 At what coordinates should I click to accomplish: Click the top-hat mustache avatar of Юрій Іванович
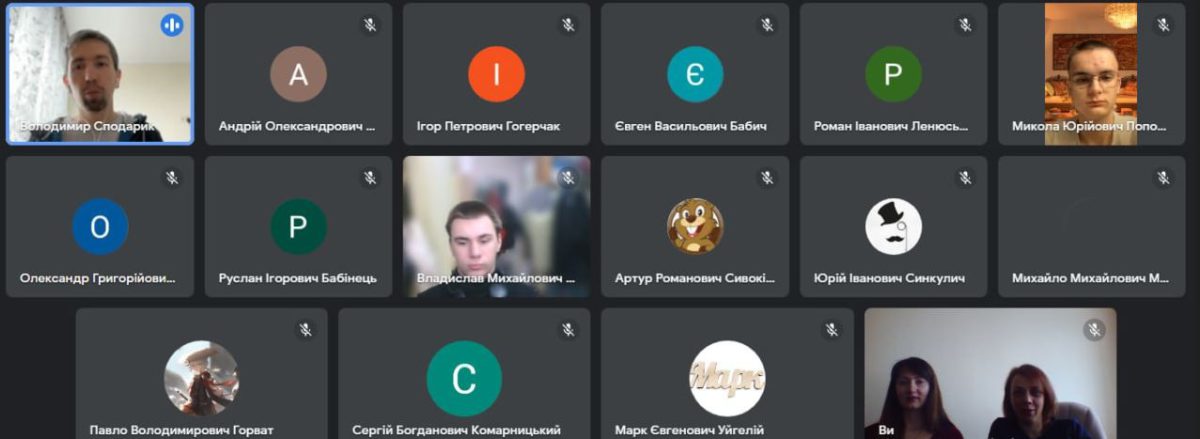click(x=893, y=226)
